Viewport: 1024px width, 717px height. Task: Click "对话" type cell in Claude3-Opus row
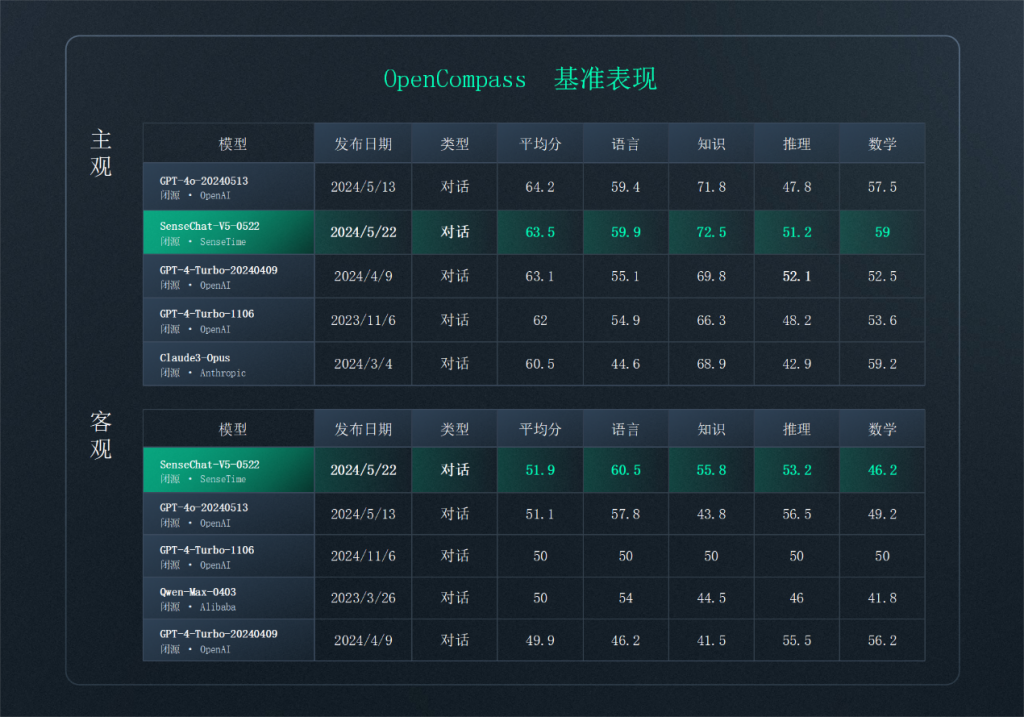coord(455,364)
